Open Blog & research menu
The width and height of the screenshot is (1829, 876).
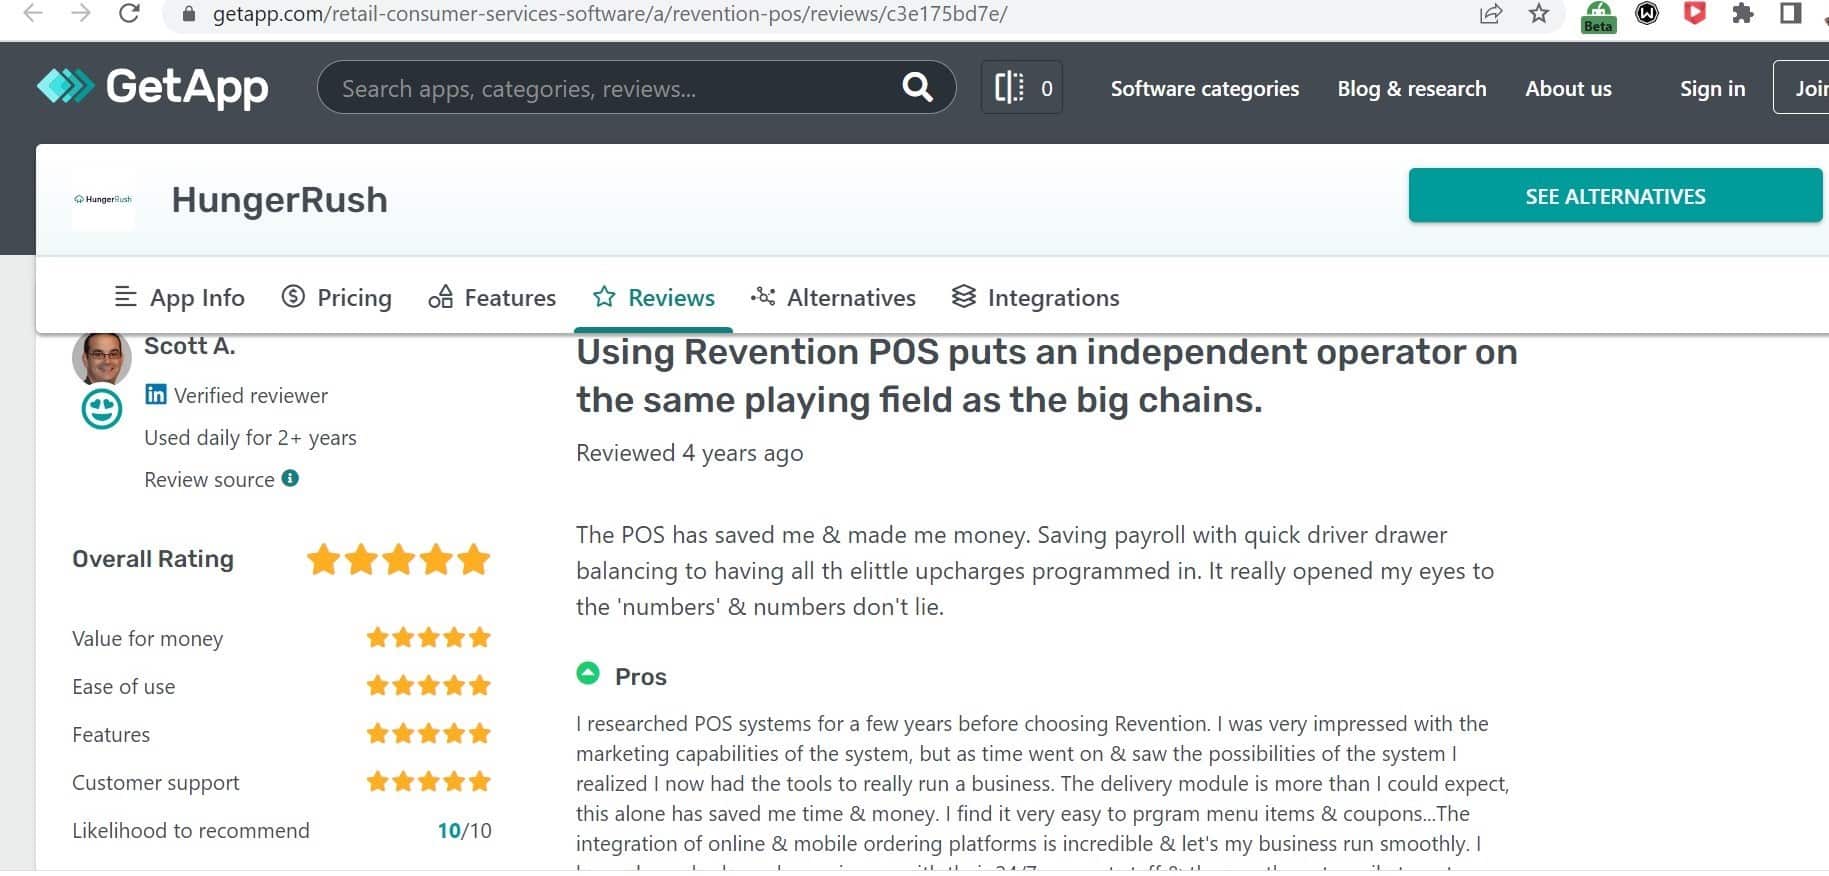coord(1412,88)
